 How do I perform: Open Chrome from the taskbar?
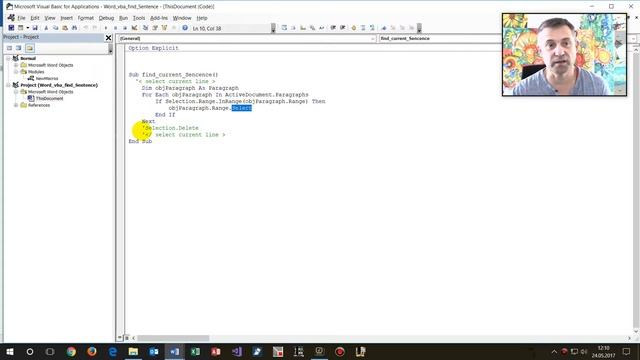pyautogui.click(x=71, y=351)
